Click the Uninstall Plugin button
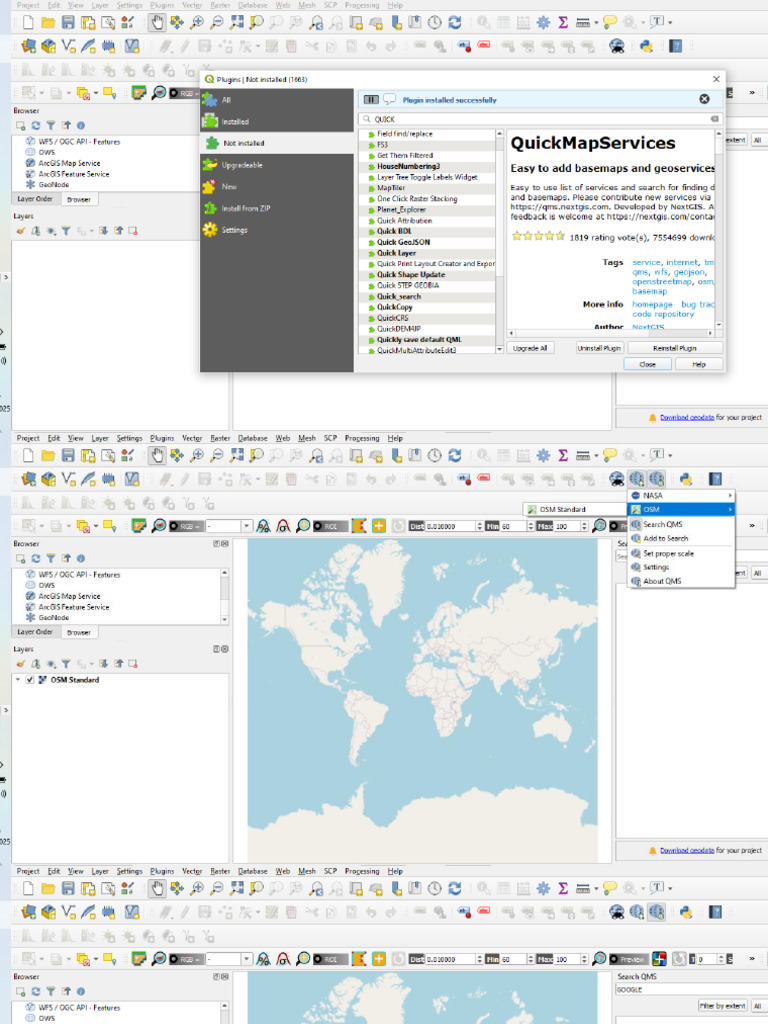This screenshot has width=768, height=1024. pos(599,348)
